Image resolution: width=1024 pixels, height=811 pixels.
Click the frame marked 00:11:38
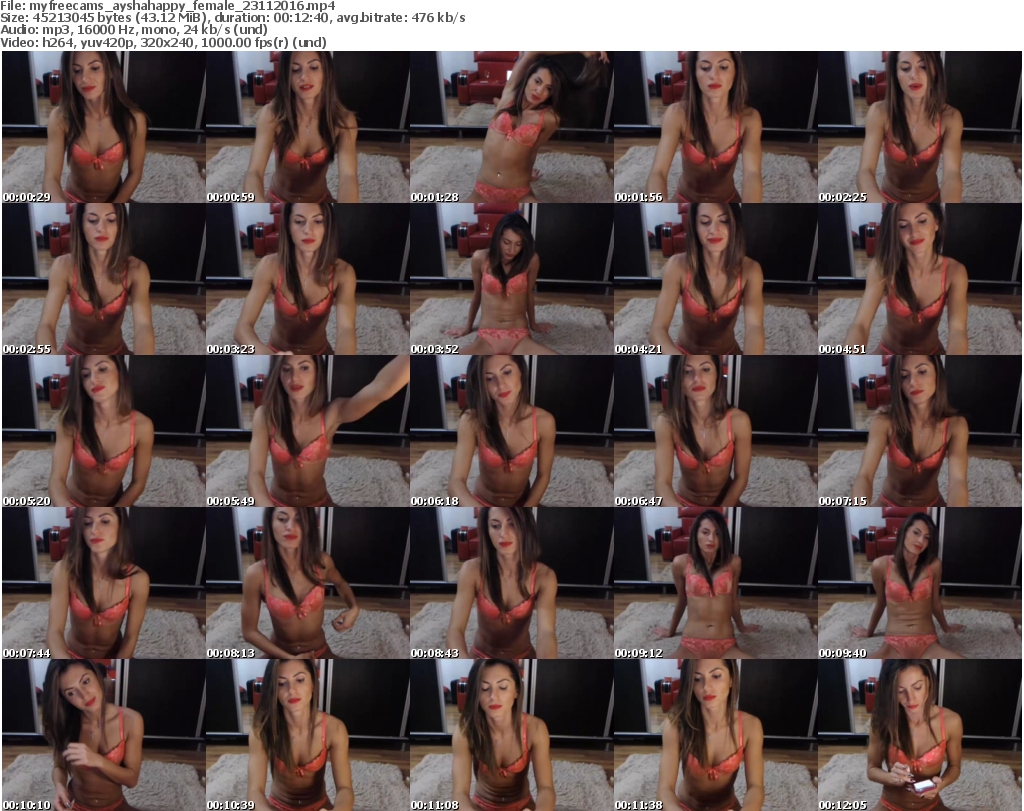(x=715, y=735)
